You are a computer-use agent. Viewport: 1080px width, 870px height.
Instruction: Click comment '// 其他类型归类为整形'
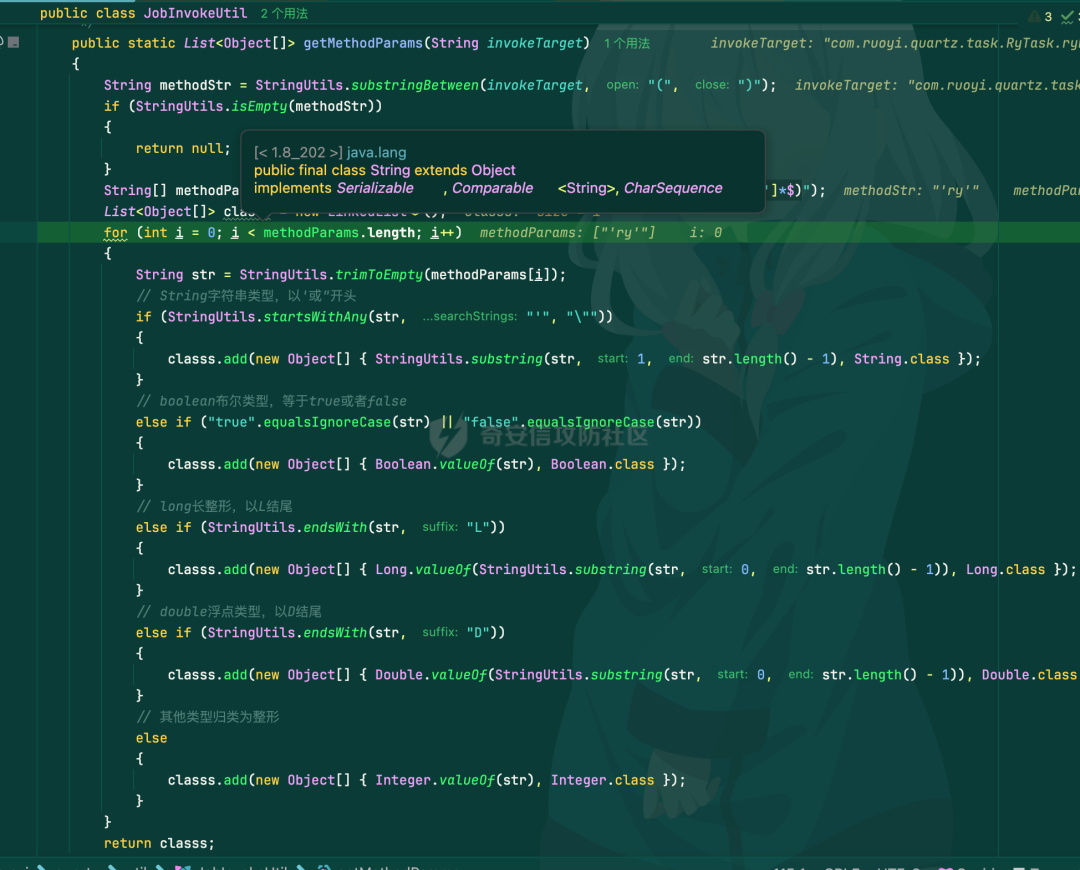coord(207,717)
